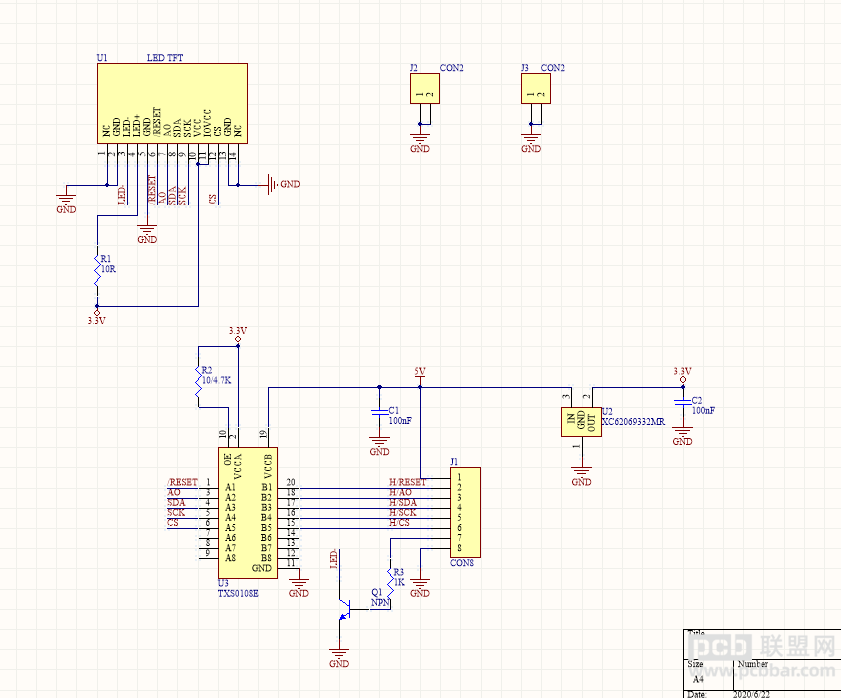This screenshot has height=698, width=841.
Task: Click the 3.3V power port above R2
Action: [238, 335]
